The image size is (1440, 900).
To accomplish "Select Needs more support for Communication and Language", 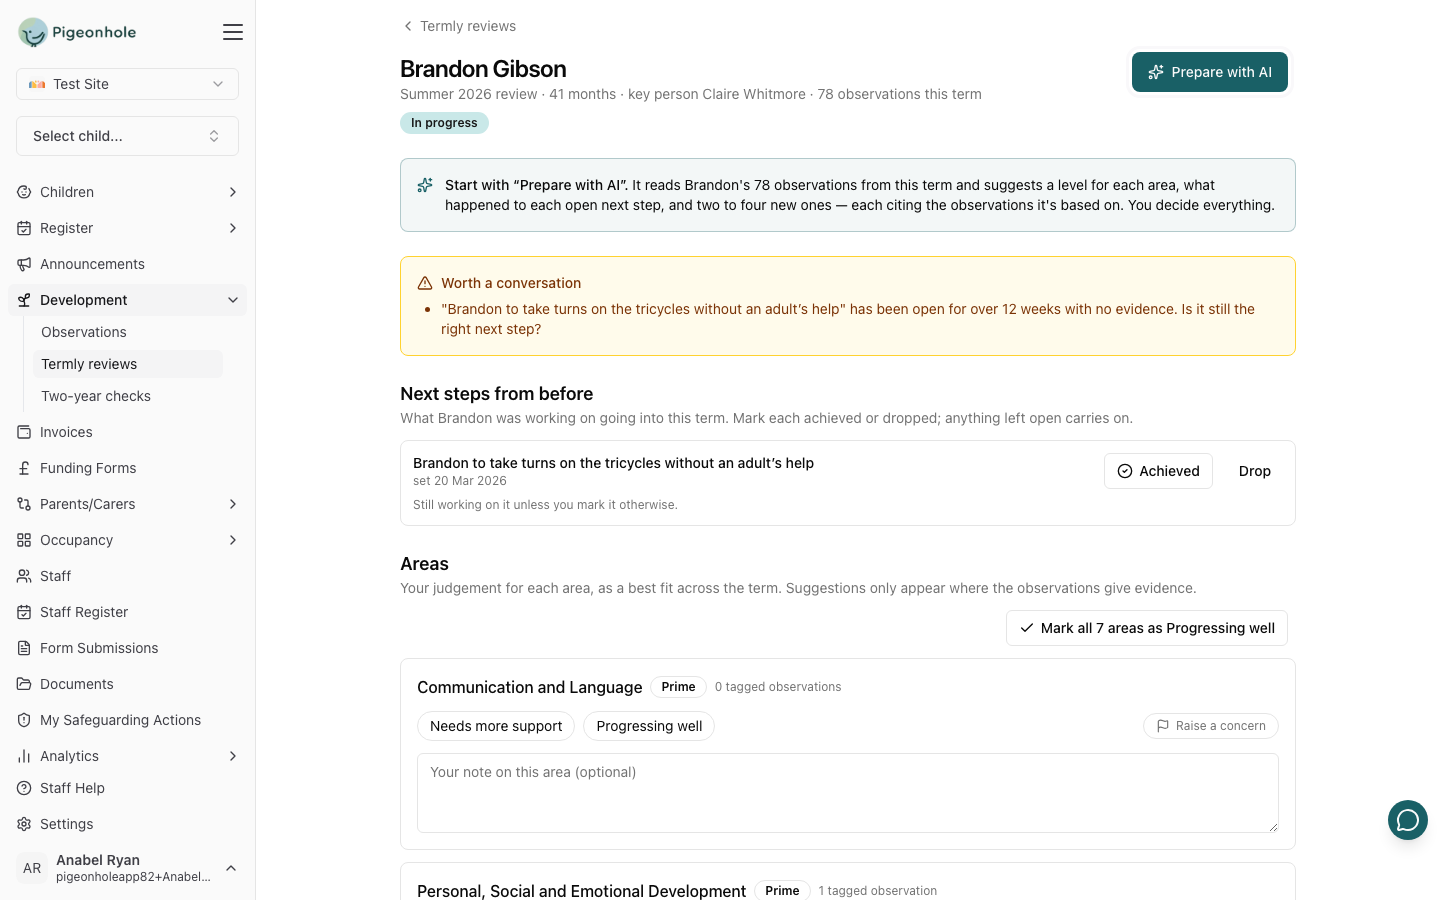I will [496, 726].
